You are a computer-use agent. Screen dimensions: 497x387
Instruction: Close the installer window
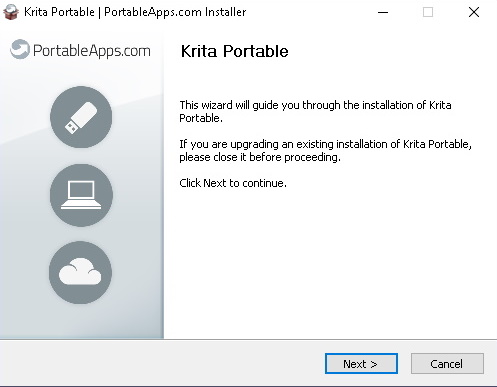[474, 12]
